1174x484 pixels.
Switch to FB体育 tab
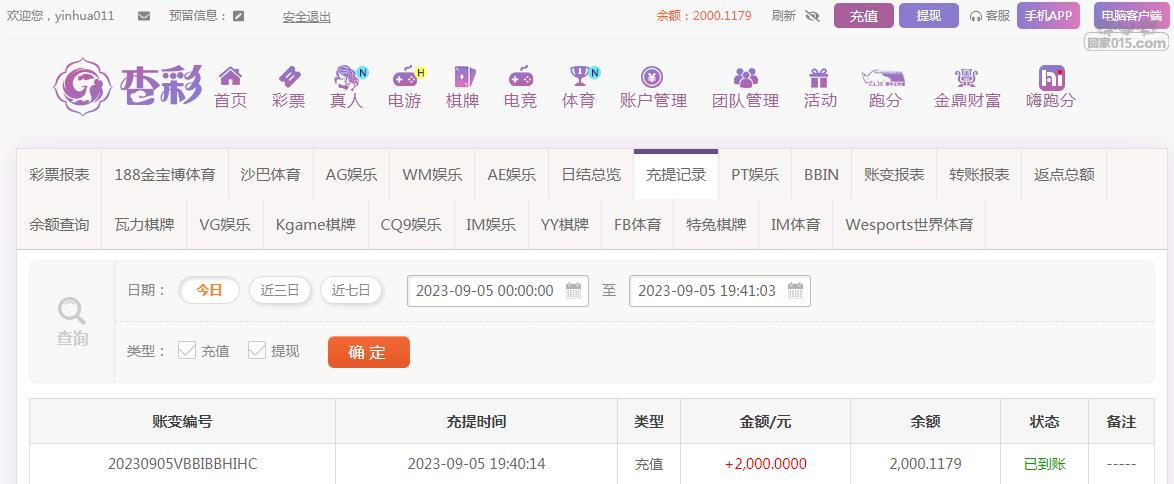coord(638,224)
